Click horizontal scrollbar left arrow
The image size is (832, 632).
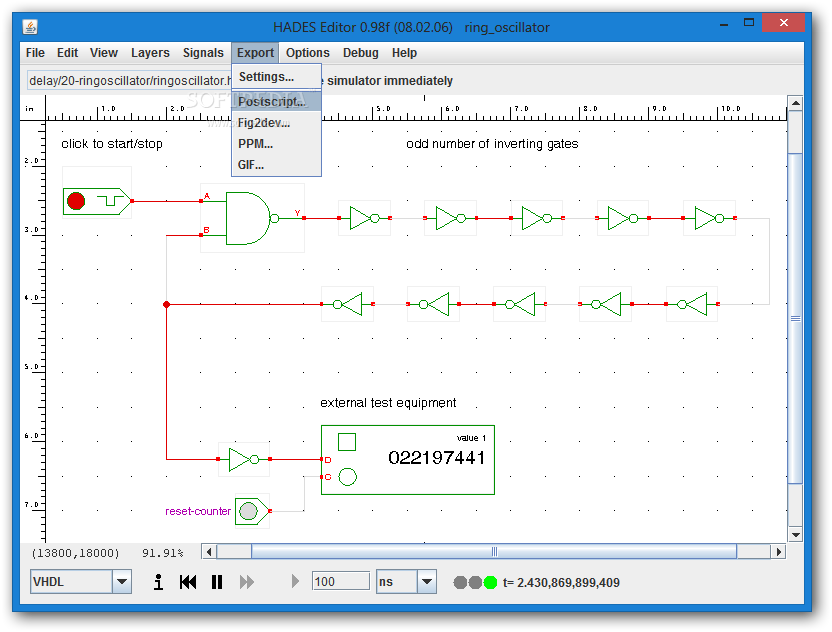[x=209, y=552]
